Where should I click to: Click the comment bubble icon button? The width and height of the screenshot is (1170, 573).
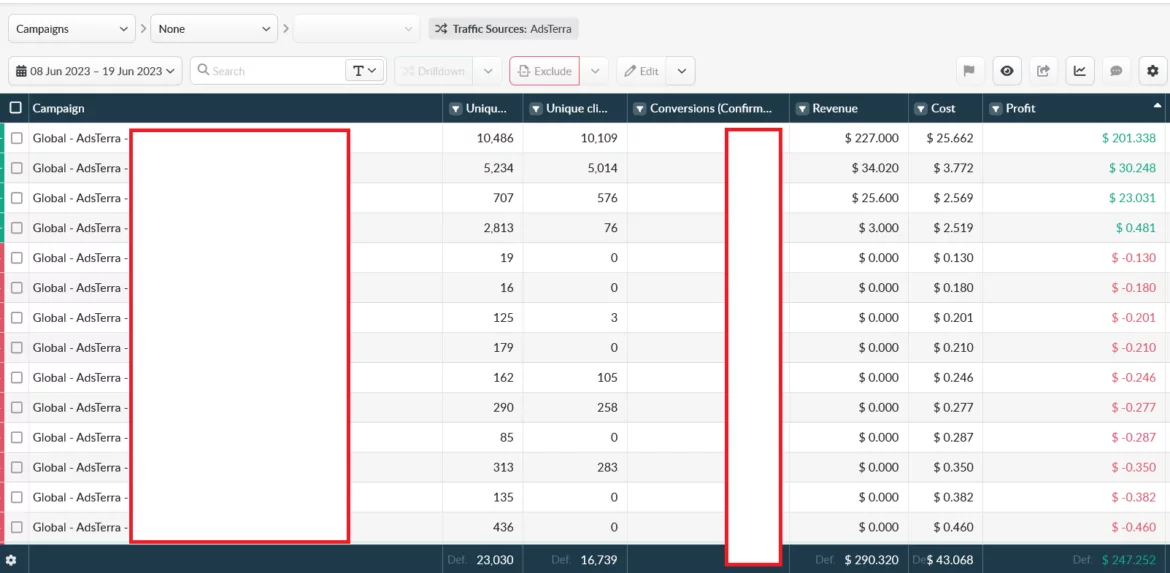coord(1116,71)
